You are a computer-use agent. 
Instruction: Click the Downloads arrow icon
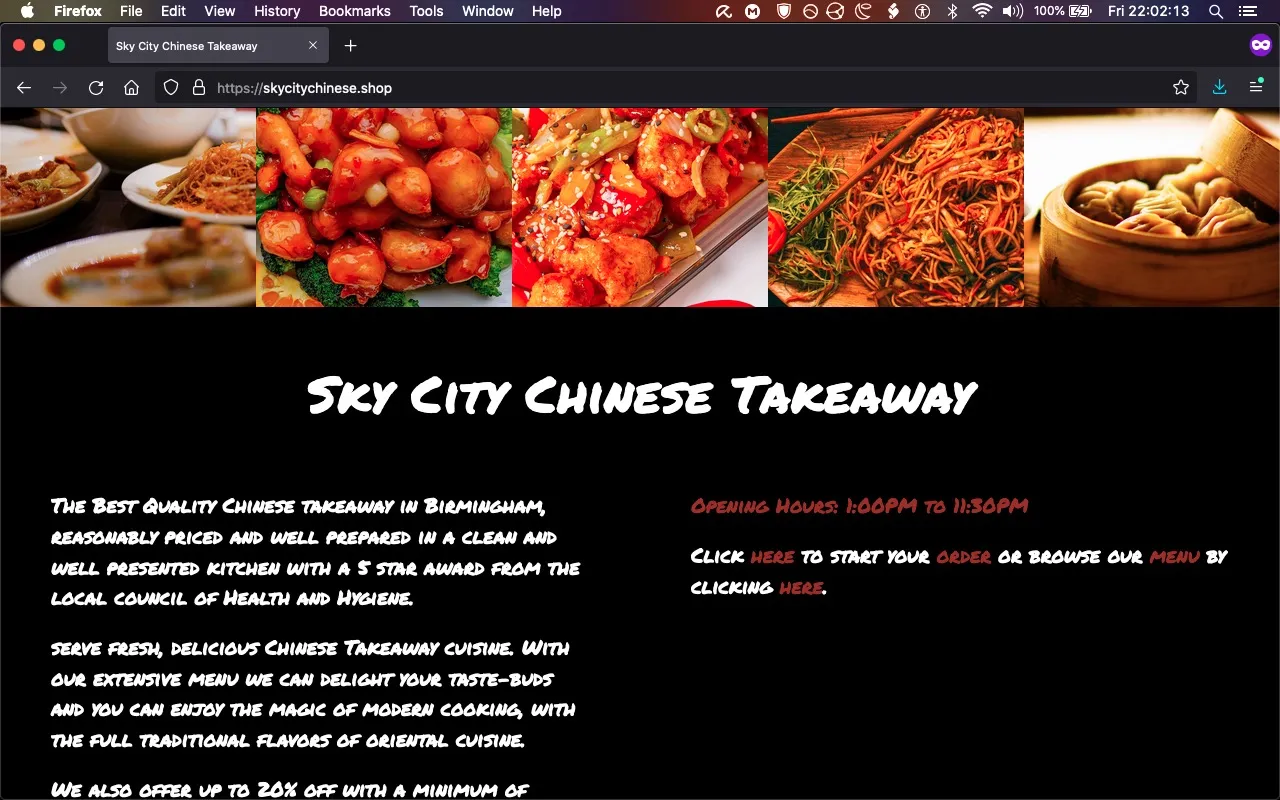(1219, 87)
